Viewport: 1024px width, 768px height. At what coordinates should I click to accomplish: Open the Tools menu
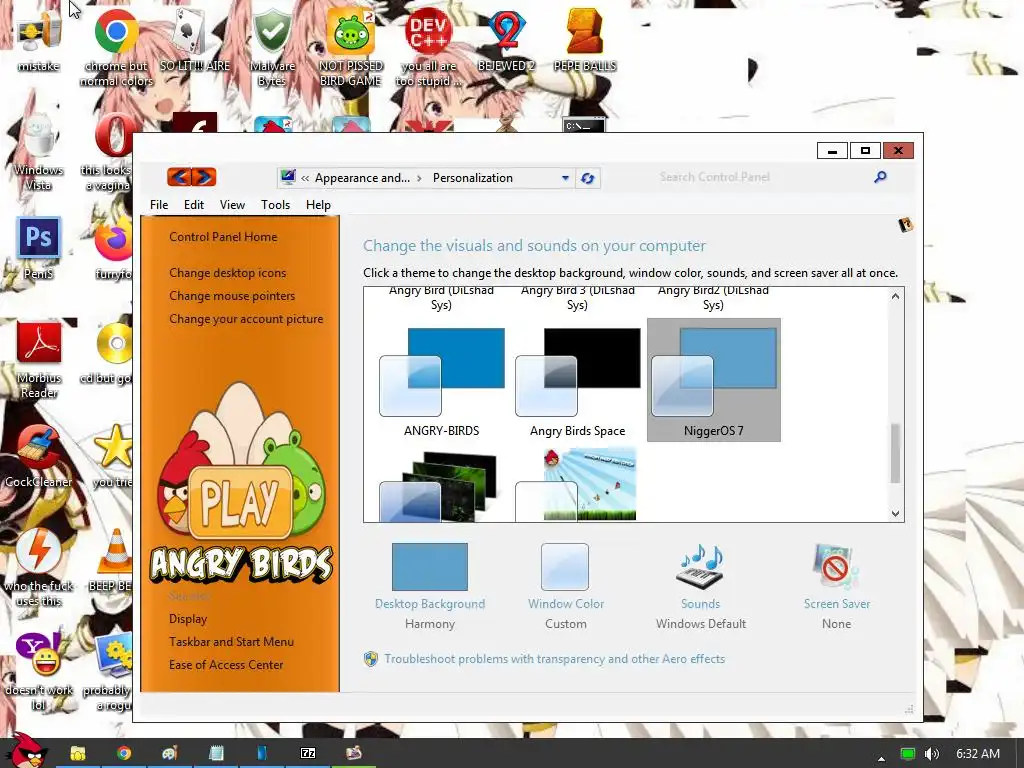tap(276, 204)
